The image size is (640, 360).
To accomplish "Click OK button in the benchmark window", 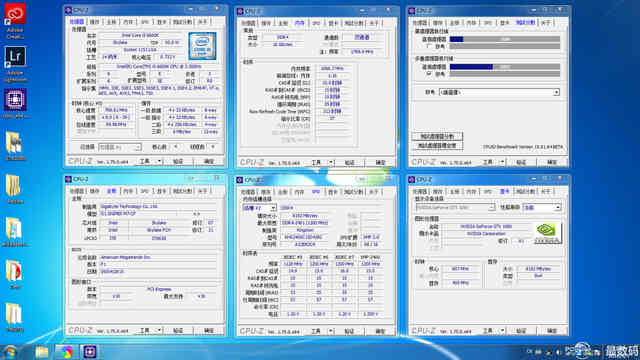I will 552,162.
